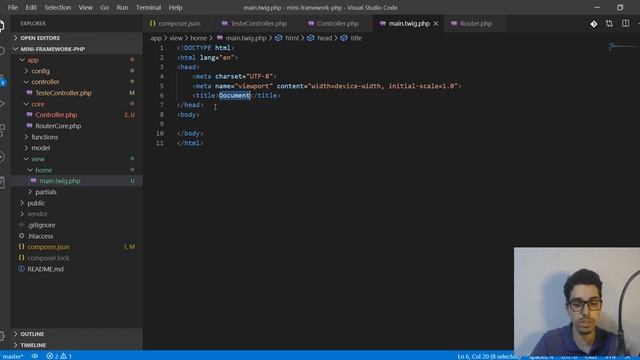Open the Terminal menu

pos(148,7)
